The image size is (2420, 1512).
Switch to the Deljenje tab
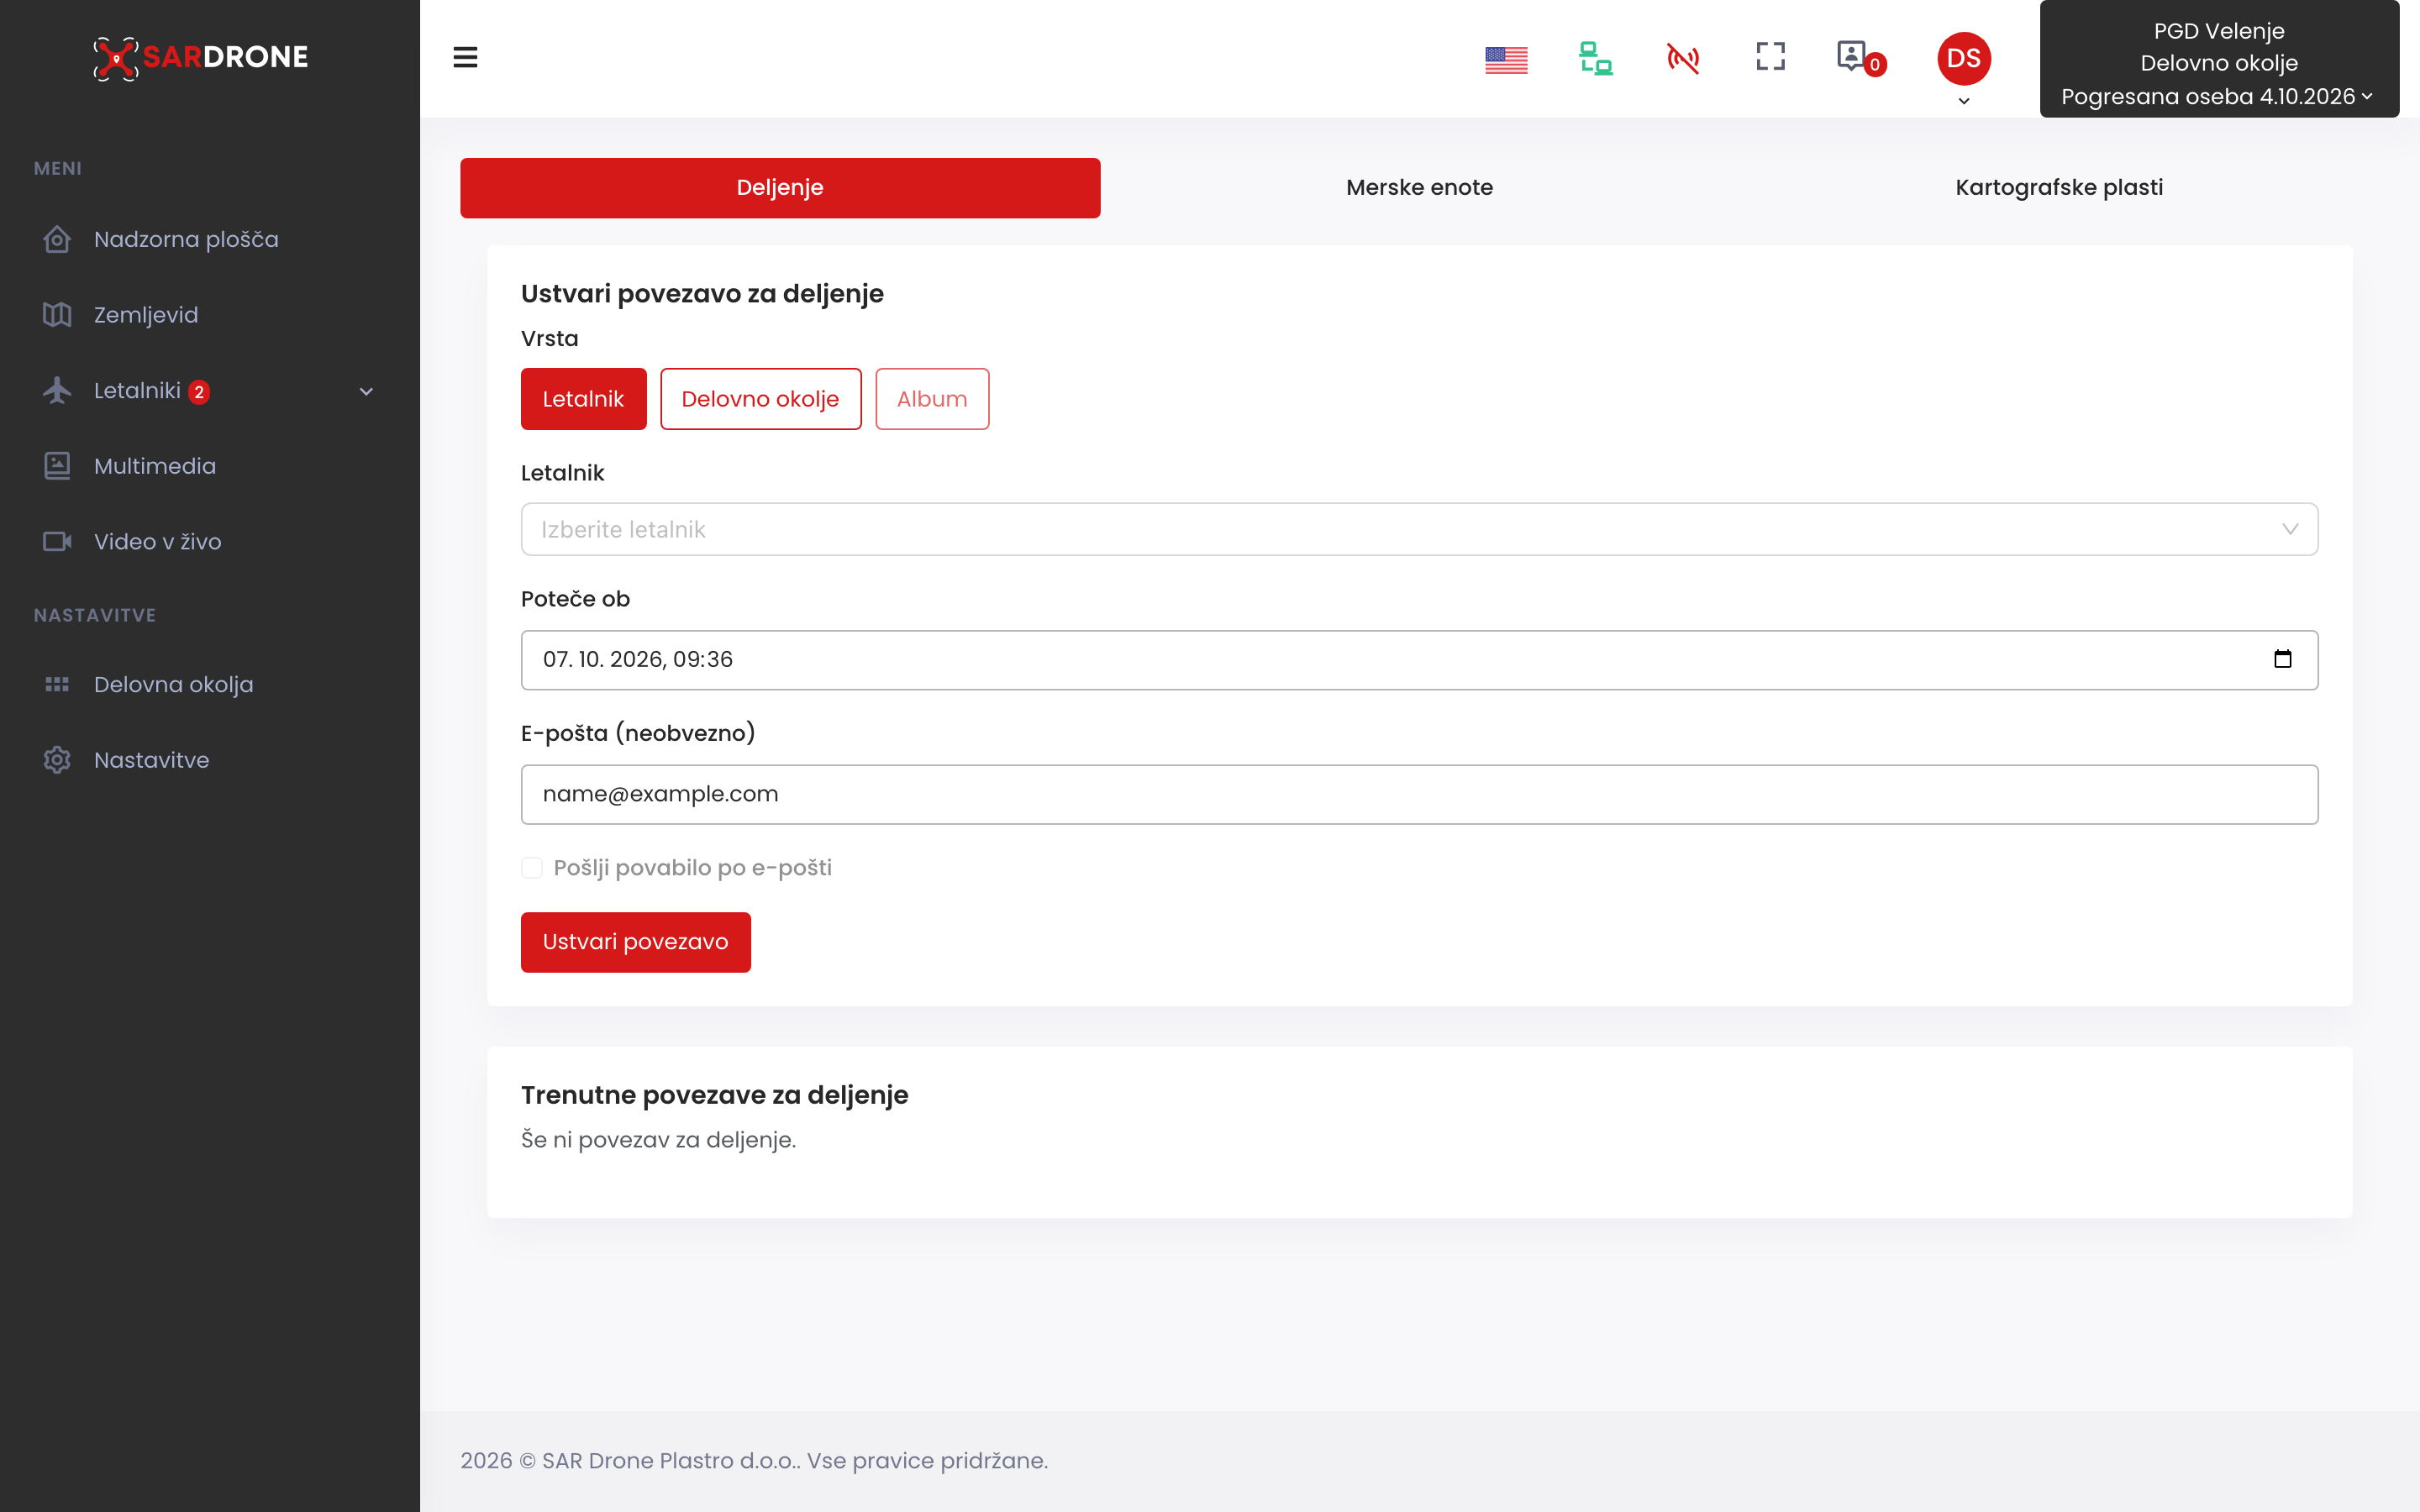[780, 188]
